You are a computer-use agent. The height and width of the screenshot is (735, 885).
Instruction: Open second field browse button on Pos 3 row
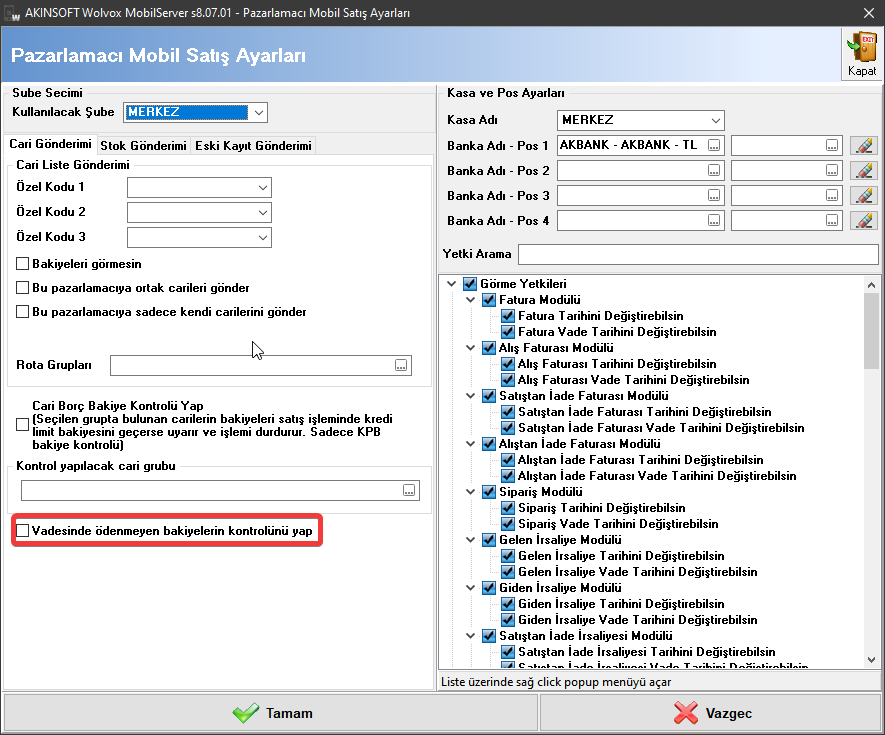pyautogui.click(x=832, y=195)
